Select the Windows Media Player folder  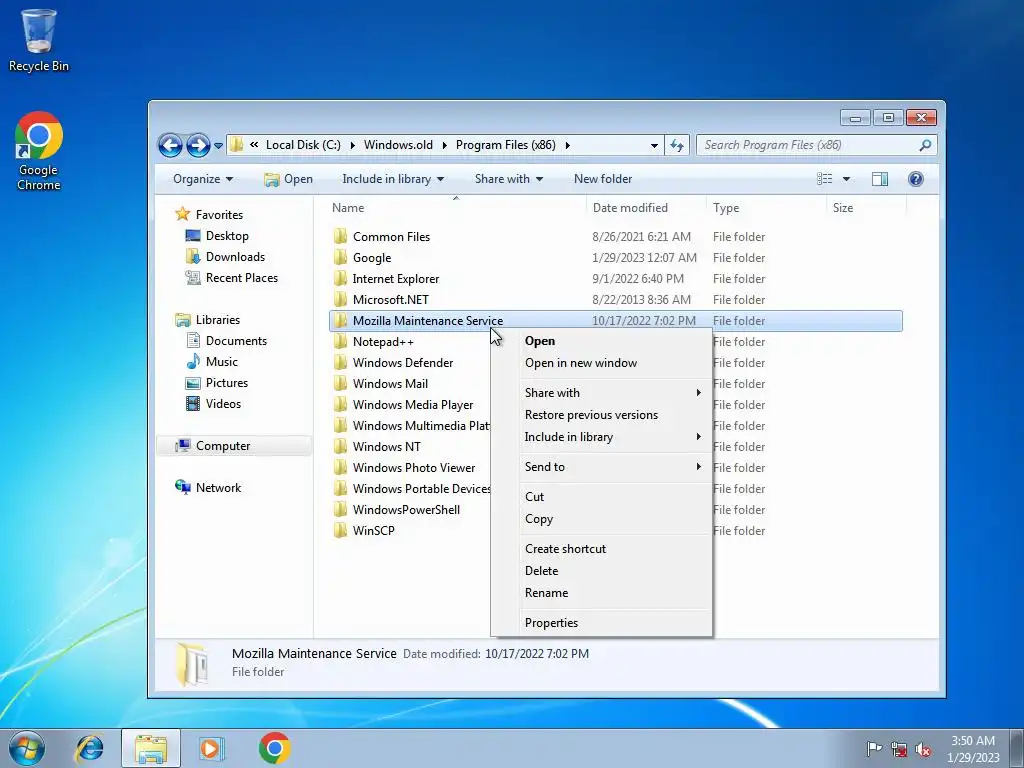click(413, 404)
